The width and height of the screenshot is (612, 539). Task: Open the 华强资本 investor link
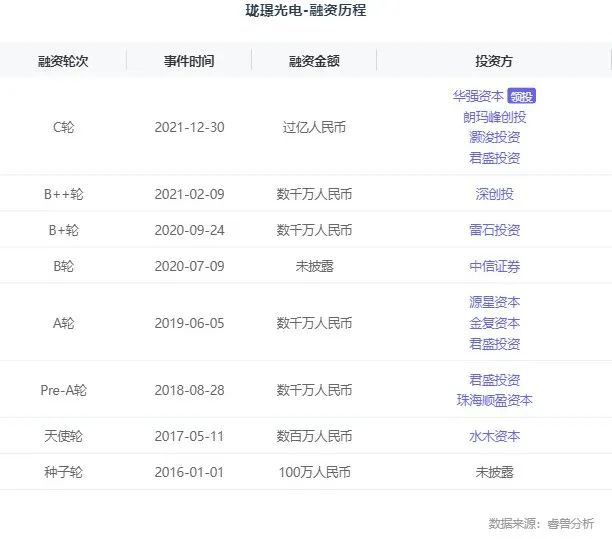(x=478, y=96)
